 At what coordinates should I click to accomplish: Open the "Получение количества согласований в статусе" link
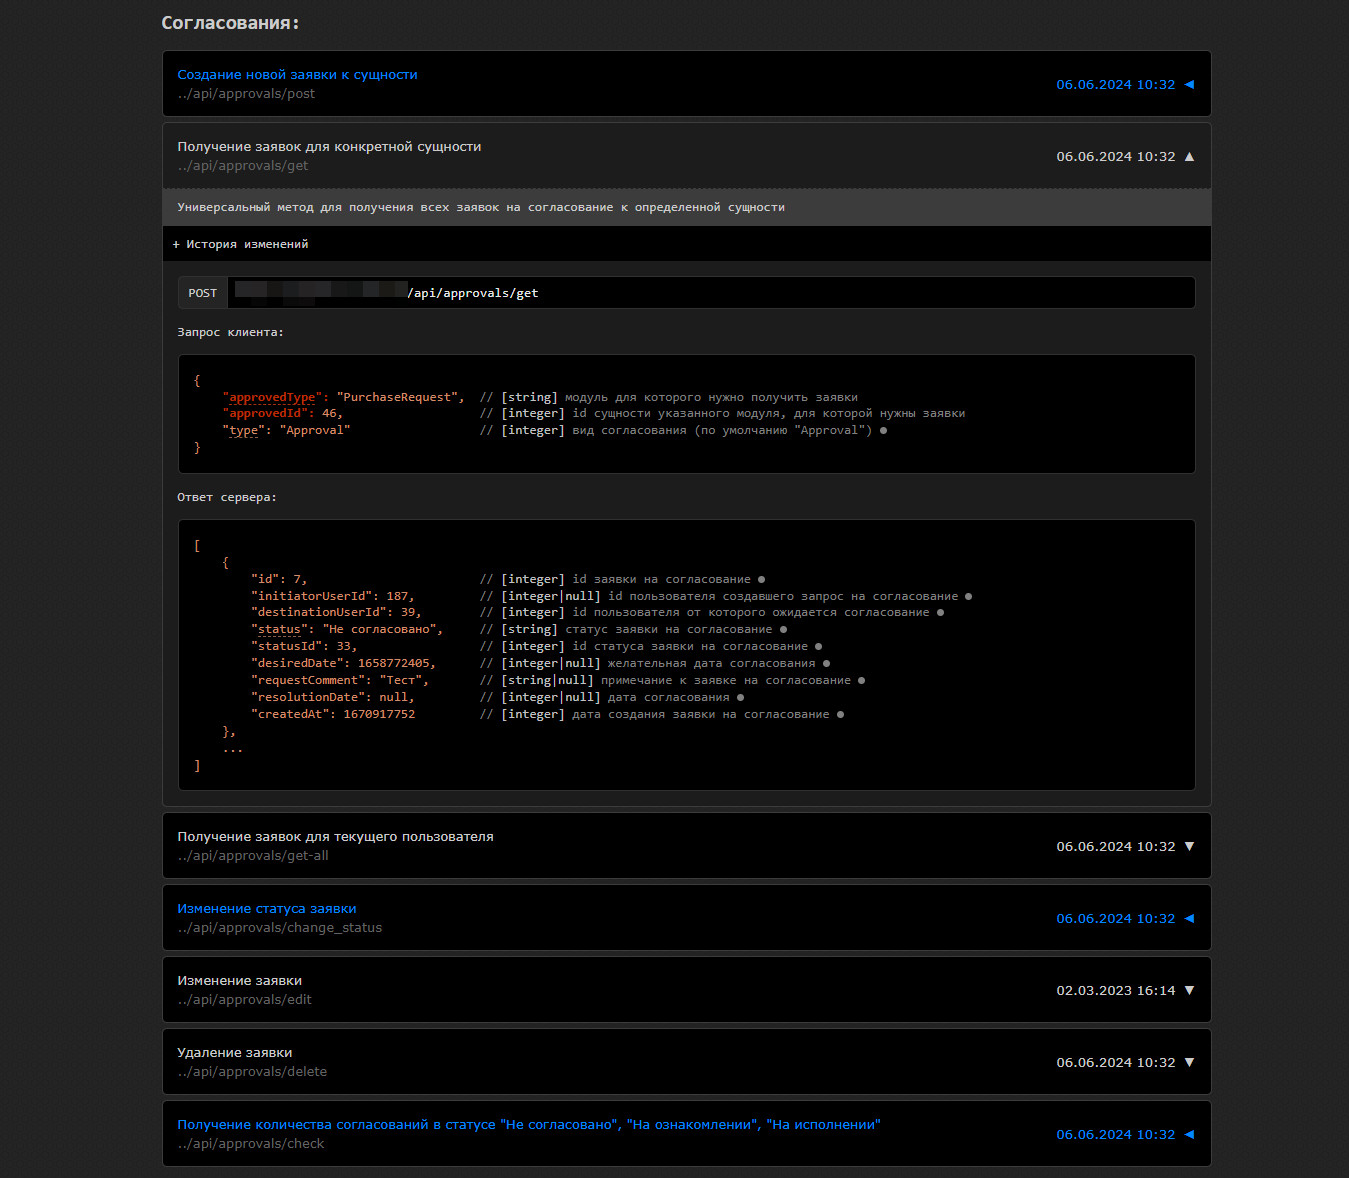pos(529,1125)
